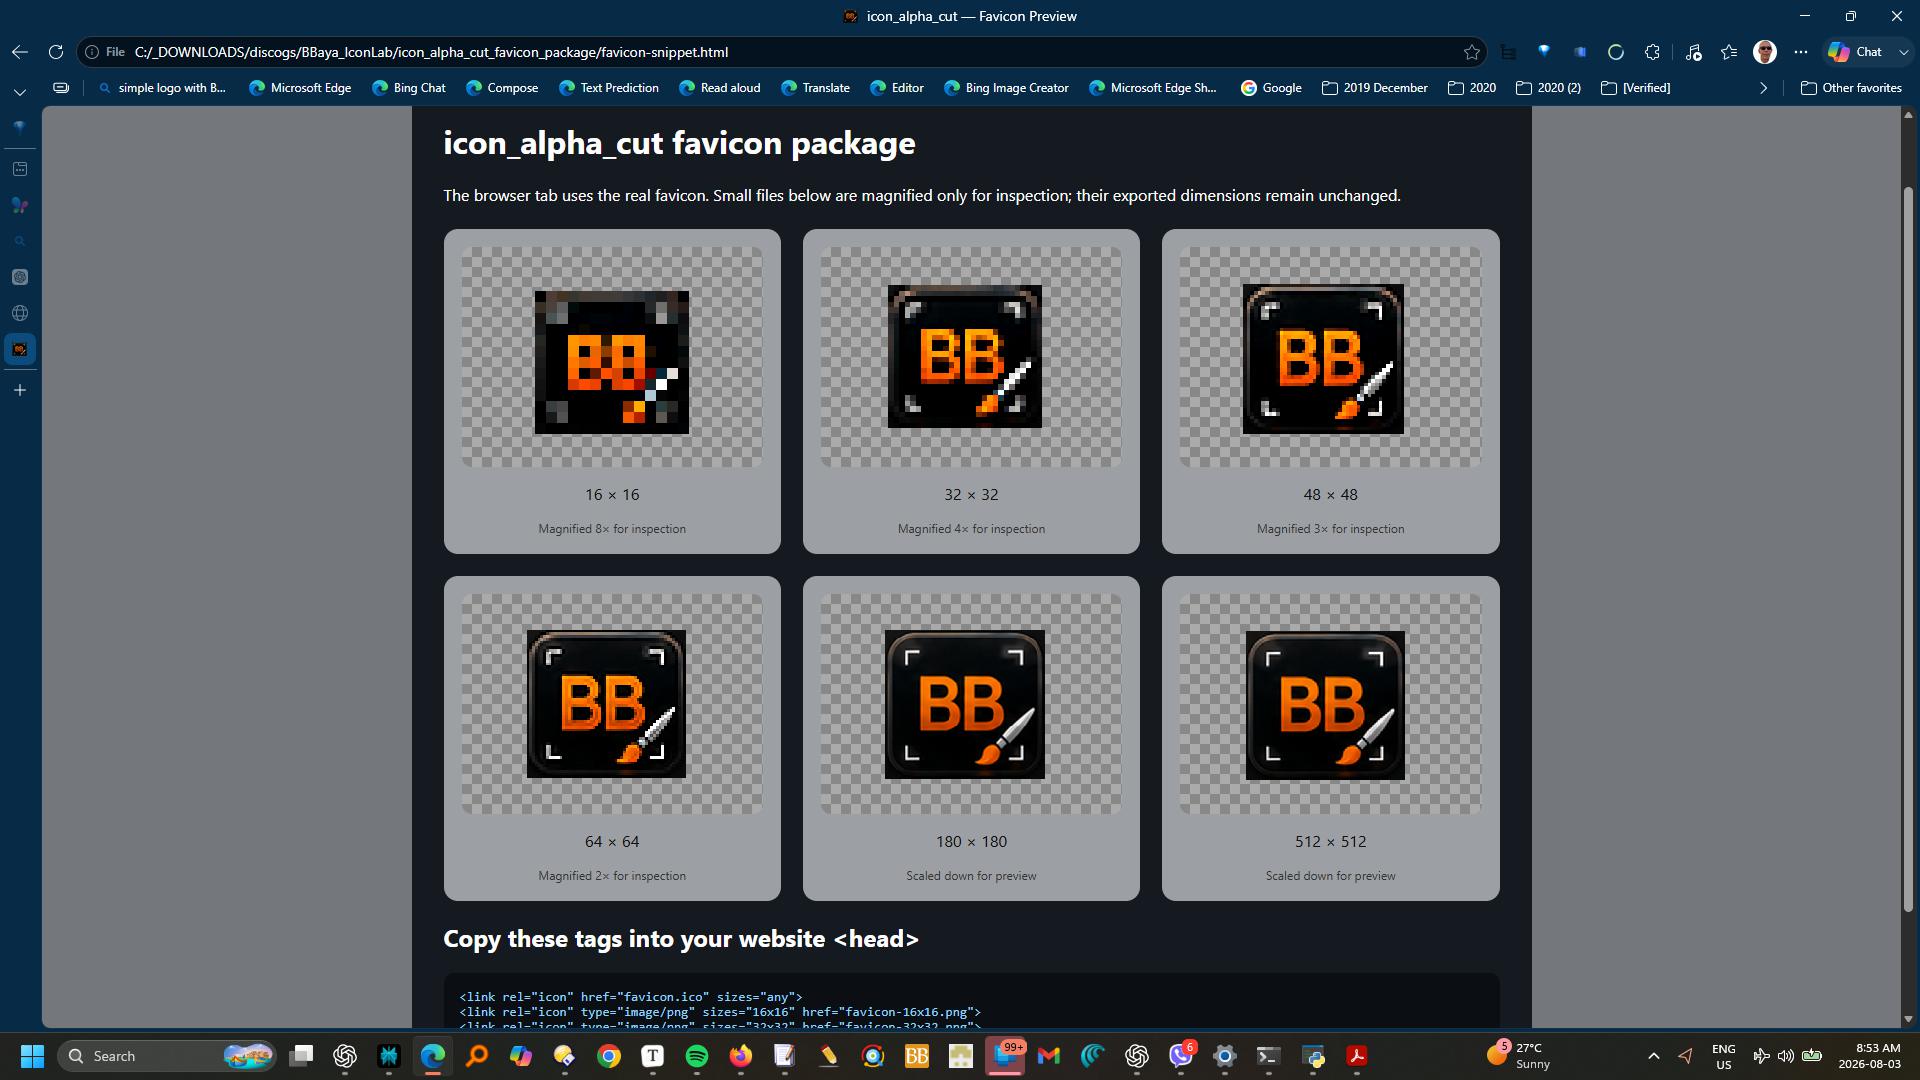This screenshot has width=1920, height=1080.
Task: Click the taskbar Search box
Action: pyautogui.click(x=167, y=1056)
